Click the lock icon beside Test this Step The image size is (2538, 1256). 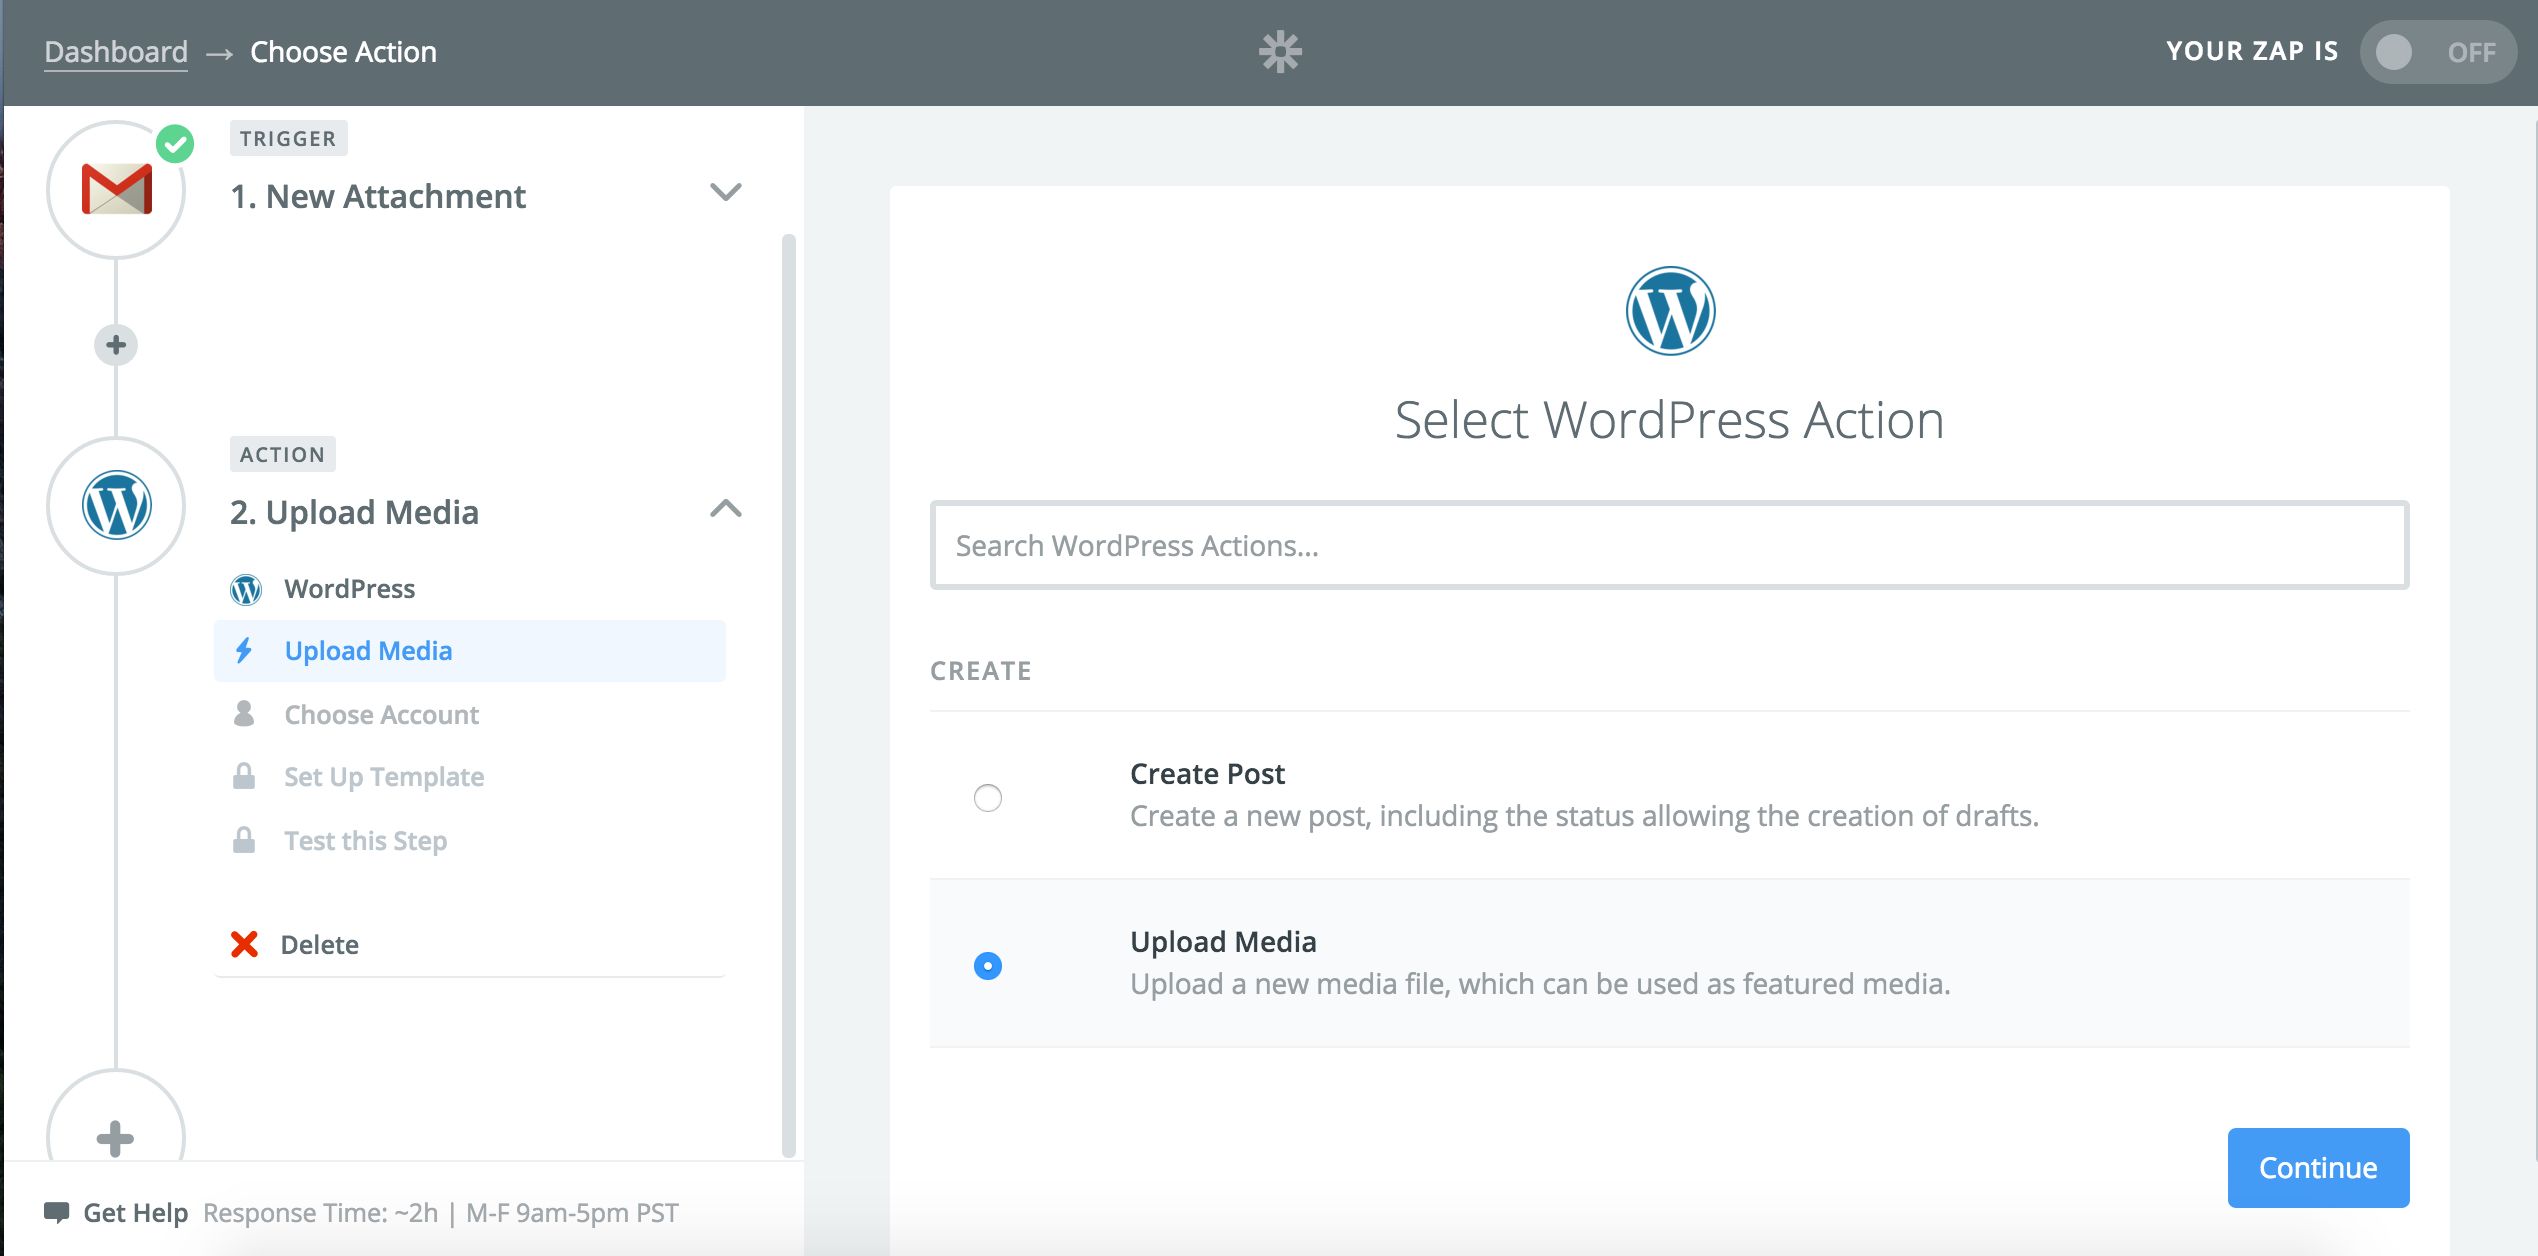pos(243,840)
